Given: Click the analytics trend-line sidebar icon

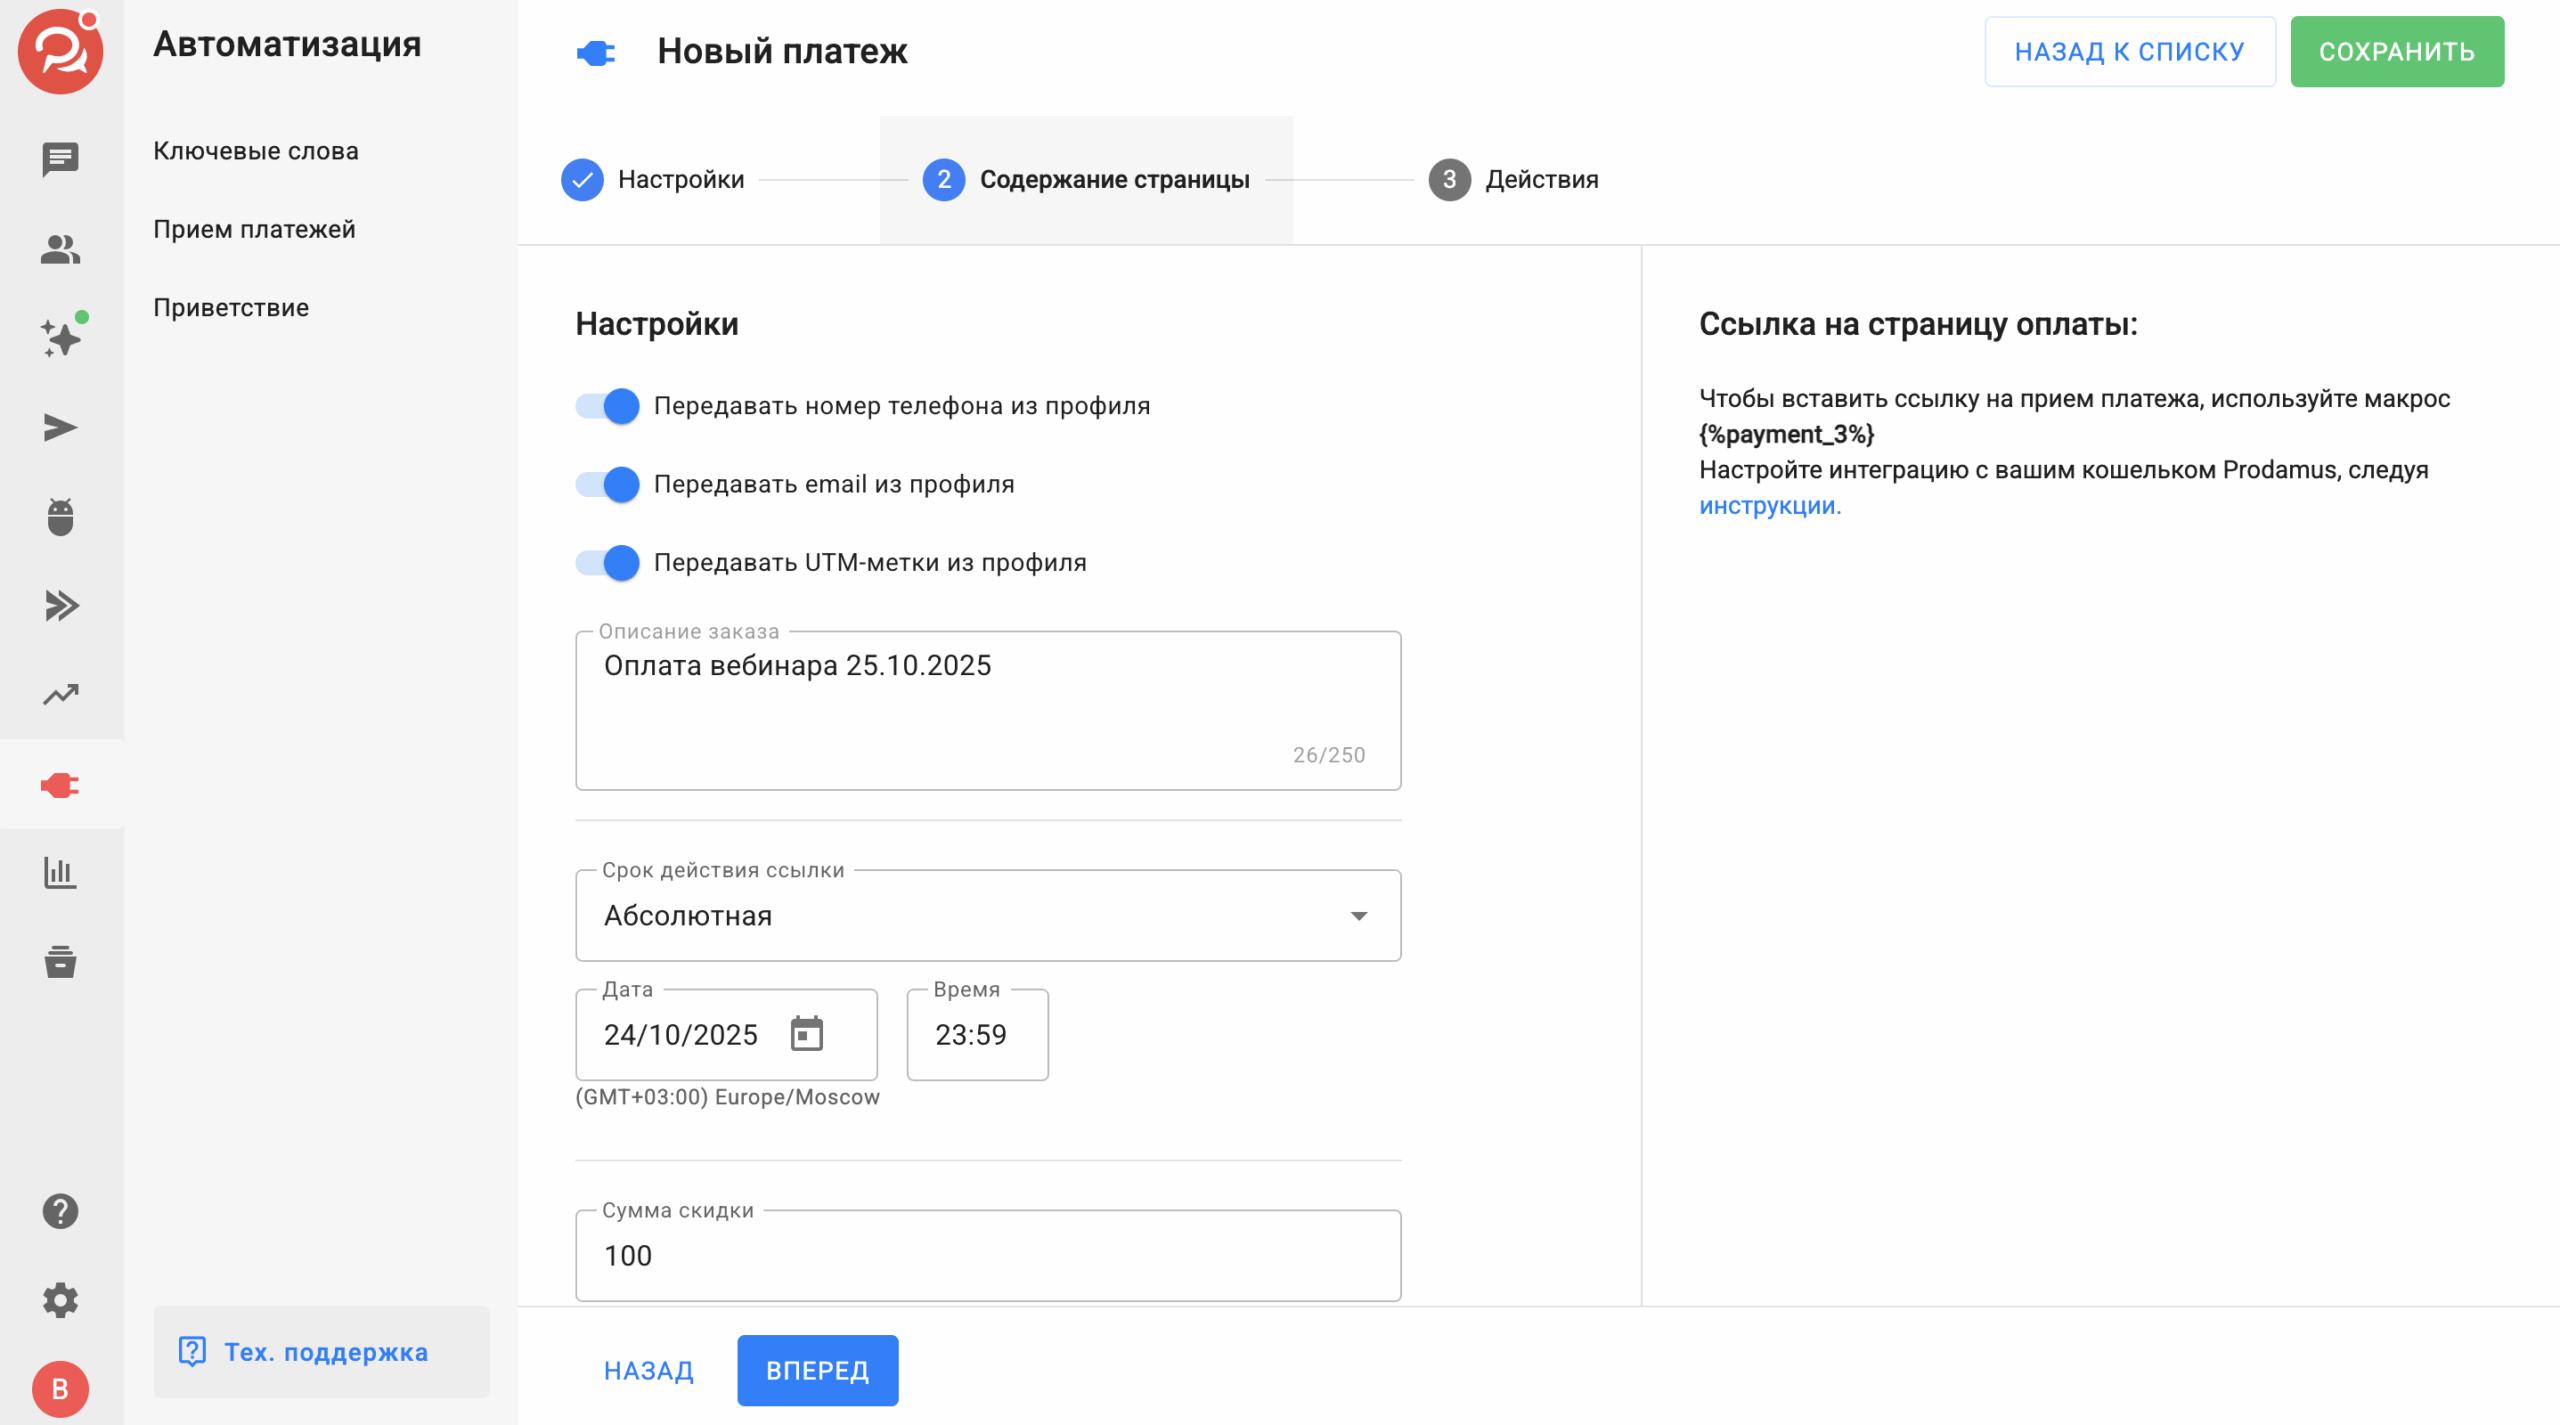Looking at the screenshot, I should pos(60,695).
